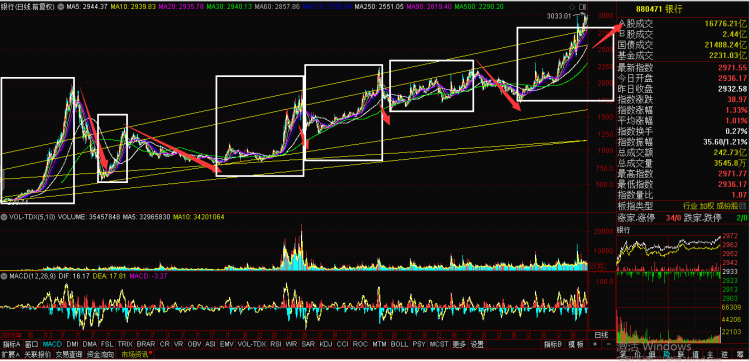Select the 笔 tab at panel bottom
The height and width of the screenshot is (361, 750).
(x=623, y=354)
